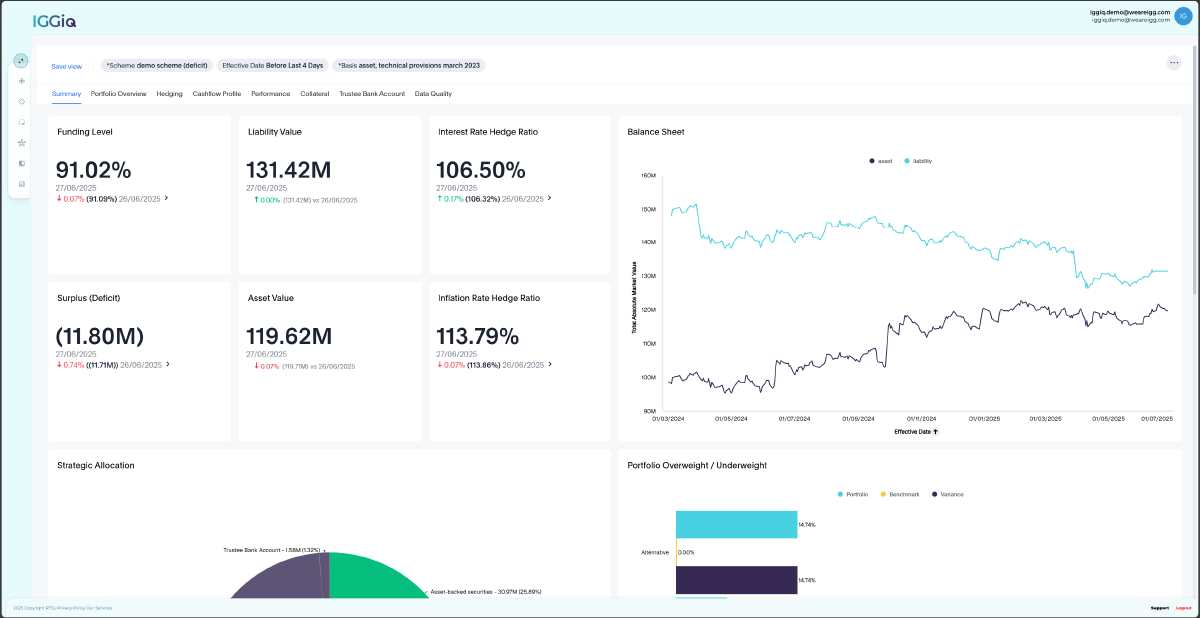1200x618 pixels.
Task: Switch to the Portfolio Overview tab
Action: coord(119,93)
